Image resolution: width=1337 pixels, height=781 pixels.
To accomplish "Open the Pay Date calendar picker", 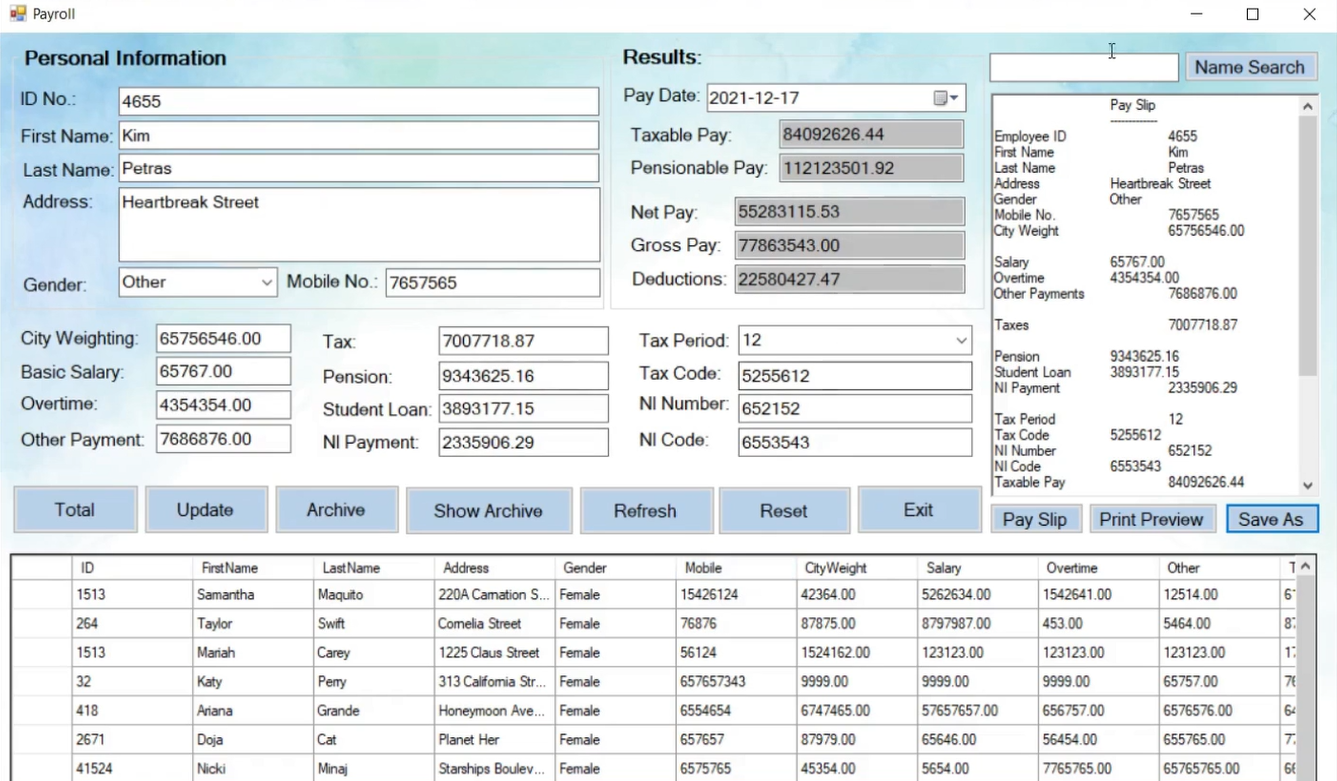I will (x=945, y=98).
